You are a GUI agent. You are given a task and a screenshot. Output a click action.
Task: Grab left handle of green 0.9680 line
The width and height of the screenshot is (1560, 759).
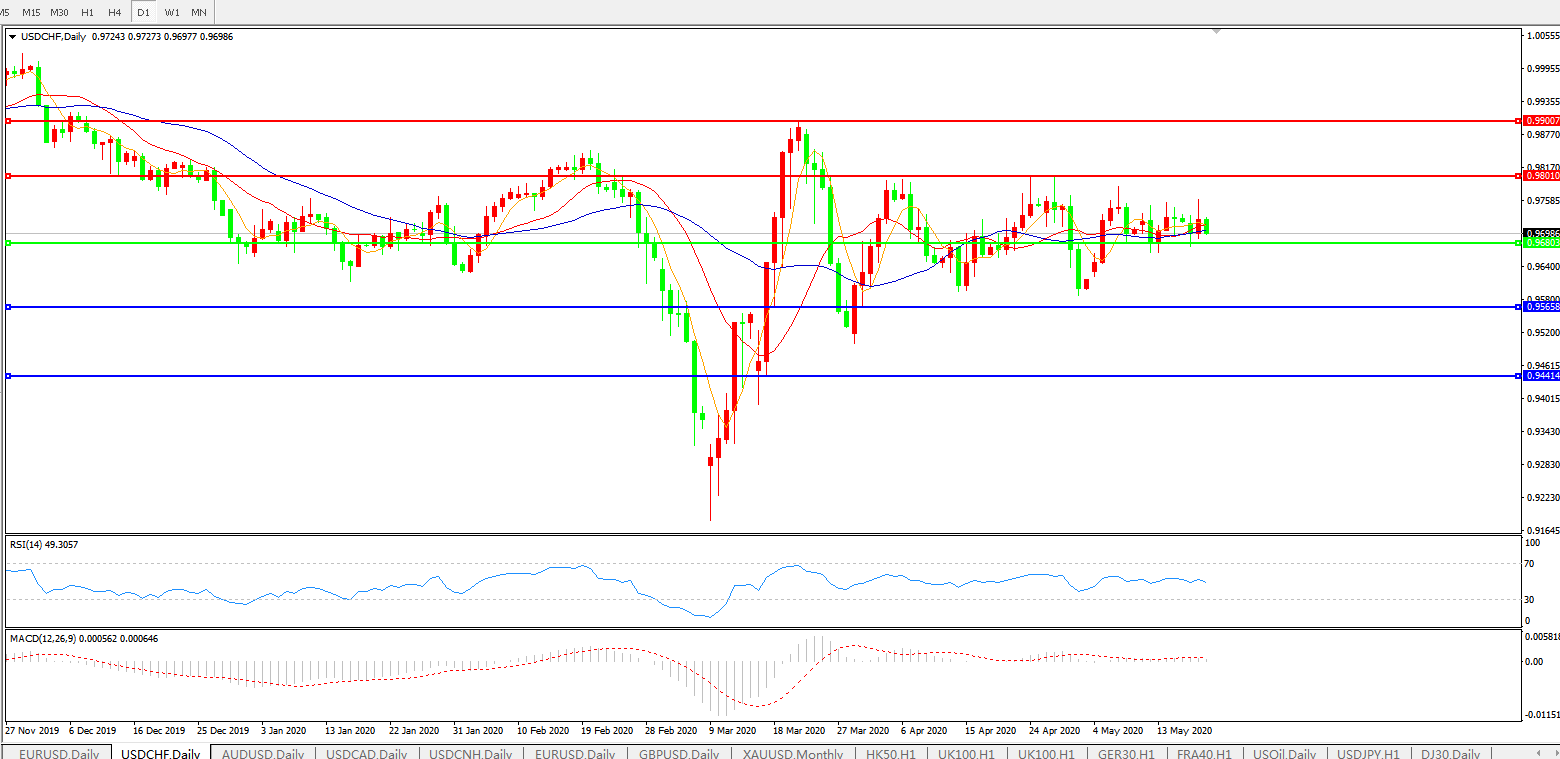coord(8,242)
